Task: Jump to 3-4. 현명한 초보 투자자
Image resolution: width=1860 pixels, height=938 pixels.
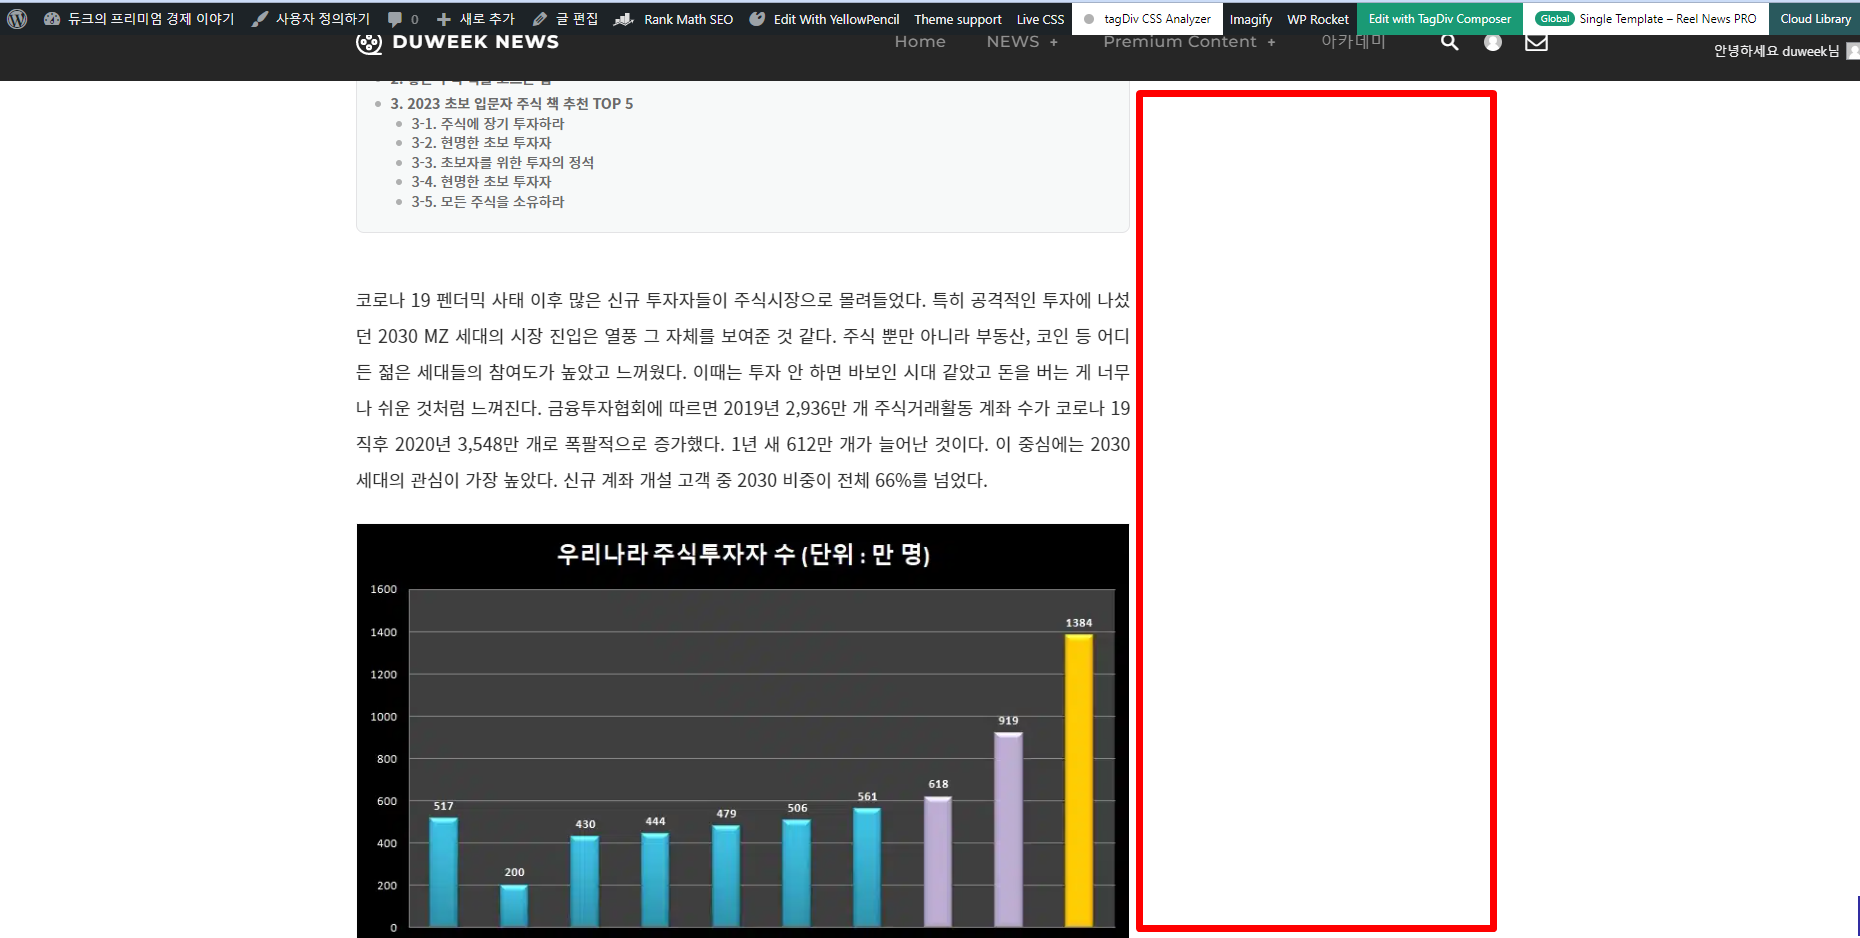Action: pos(481,182)
